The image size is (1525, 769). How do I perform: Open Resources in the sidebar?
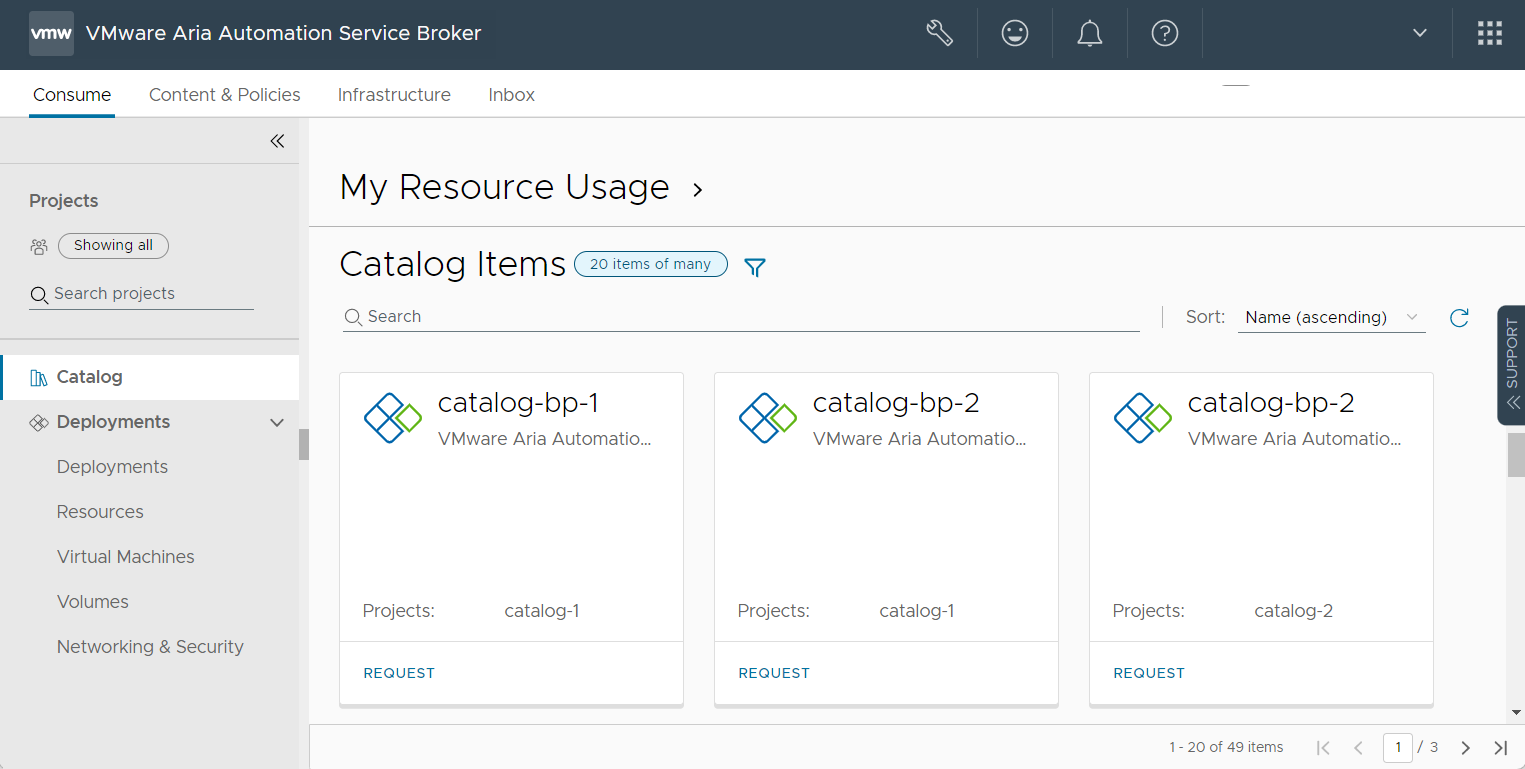coord(100,512)
